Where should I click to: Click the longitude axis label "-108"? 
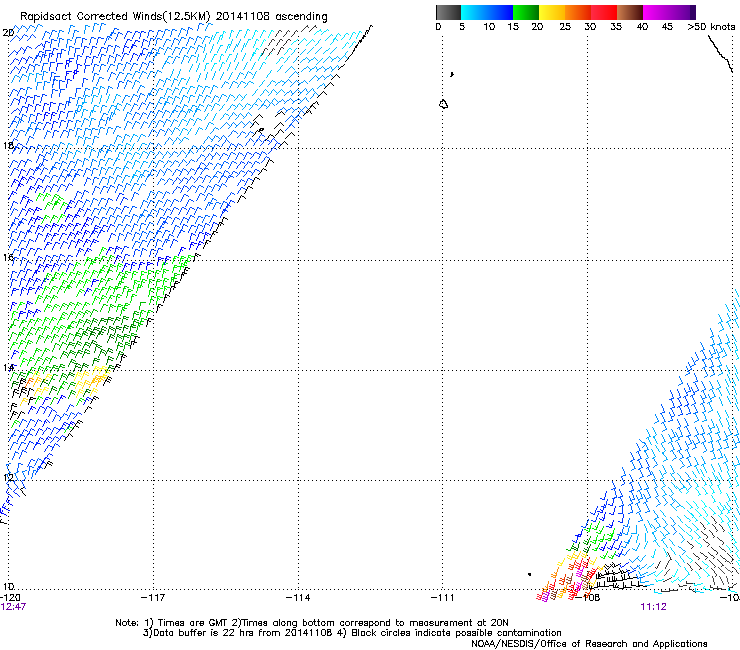click(588, 598)
